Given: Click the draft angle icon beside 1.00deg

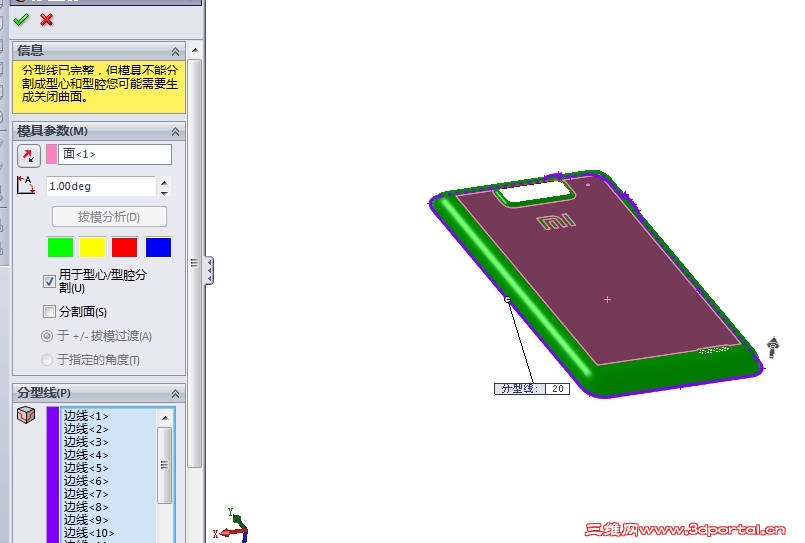Looking at the screenshot, I should tap(26, 185).
